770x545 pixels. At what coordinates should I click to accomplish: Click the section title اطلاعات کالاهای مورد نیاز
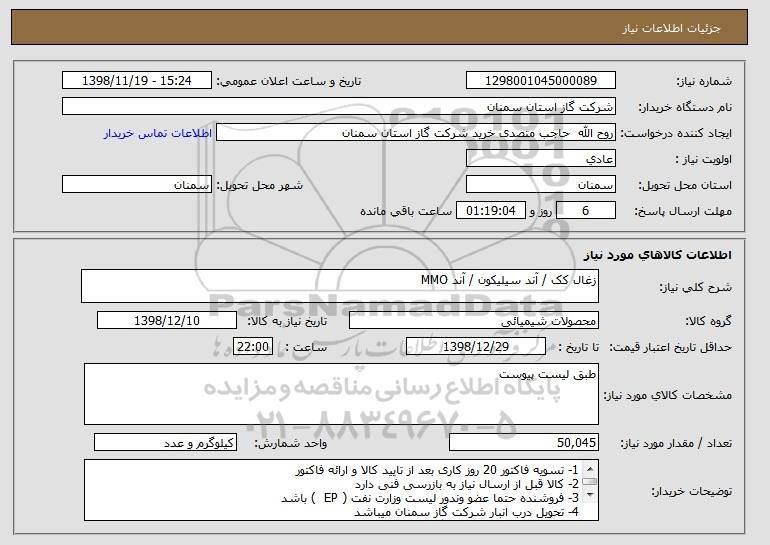tap(658, 254)
